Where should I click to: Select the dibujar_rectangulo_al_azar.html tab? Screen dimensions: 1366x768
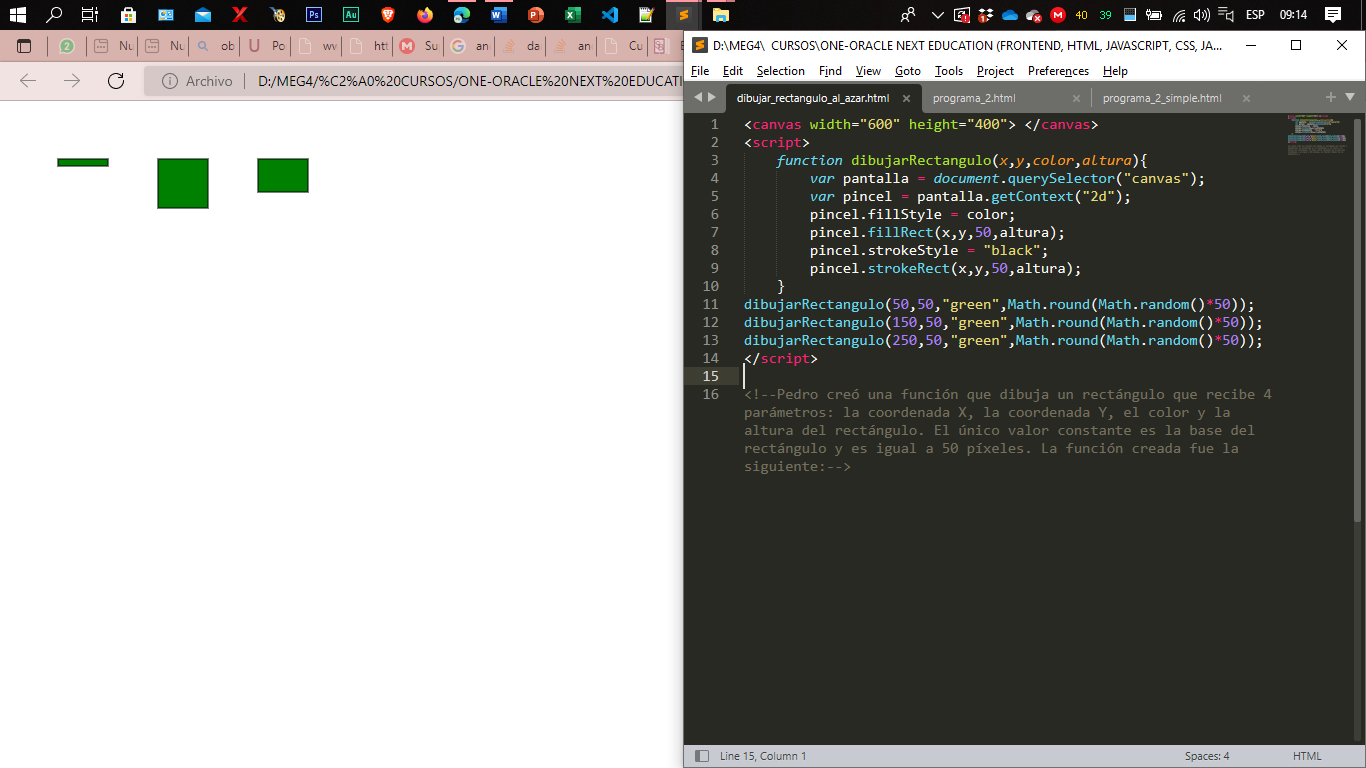[813, 98]
